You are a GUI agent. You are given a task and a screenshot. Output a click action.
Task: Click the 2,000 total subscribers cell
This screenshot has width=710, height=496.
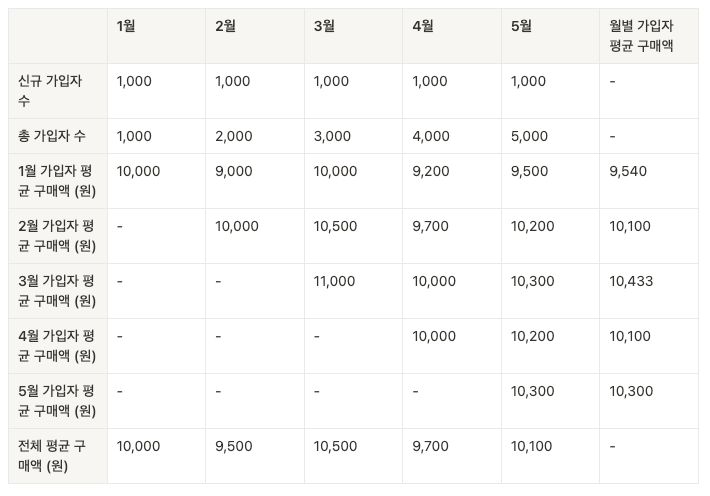point(234,136)
